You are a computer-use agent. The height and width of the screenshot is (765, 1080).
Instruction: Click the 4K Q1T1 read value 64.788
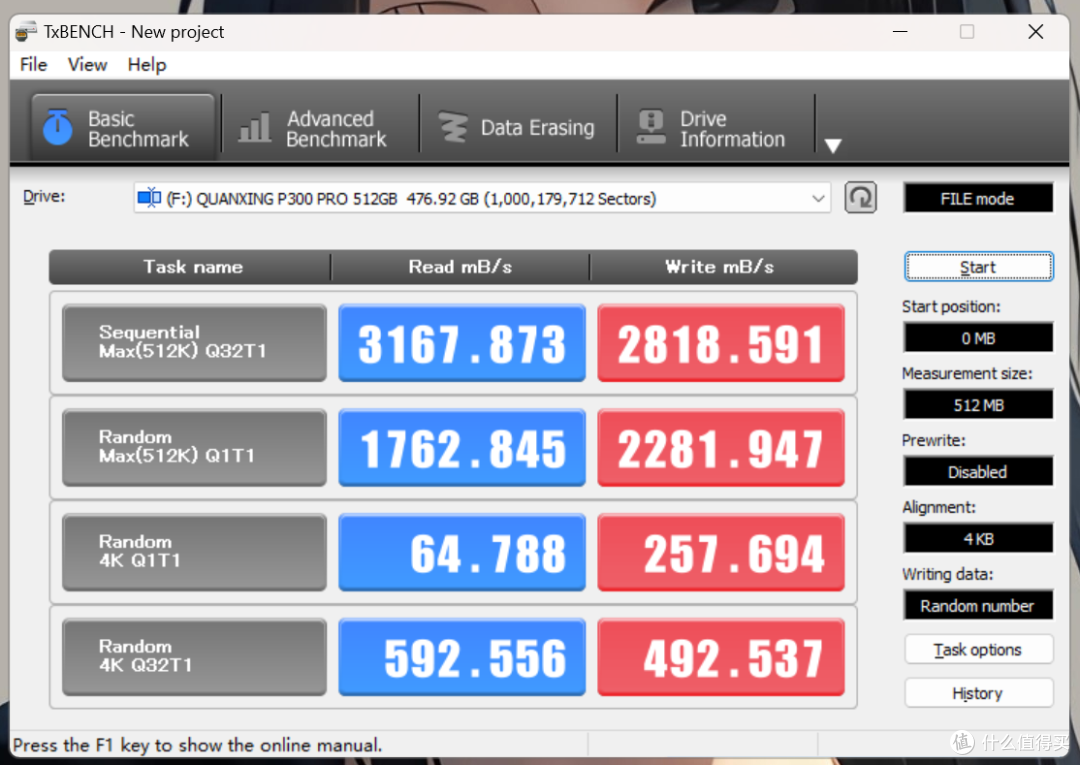(x=462, y=552)
